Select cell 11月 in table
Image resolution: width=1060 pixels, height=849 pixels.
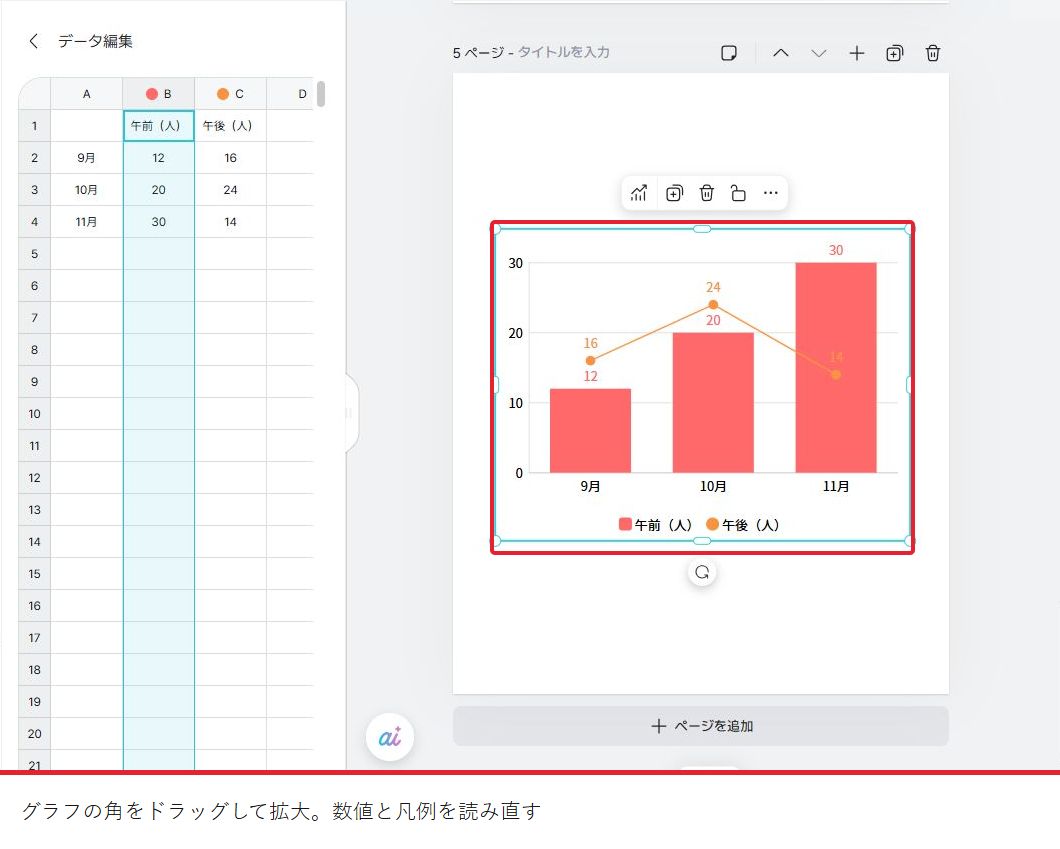coord(87,222)
